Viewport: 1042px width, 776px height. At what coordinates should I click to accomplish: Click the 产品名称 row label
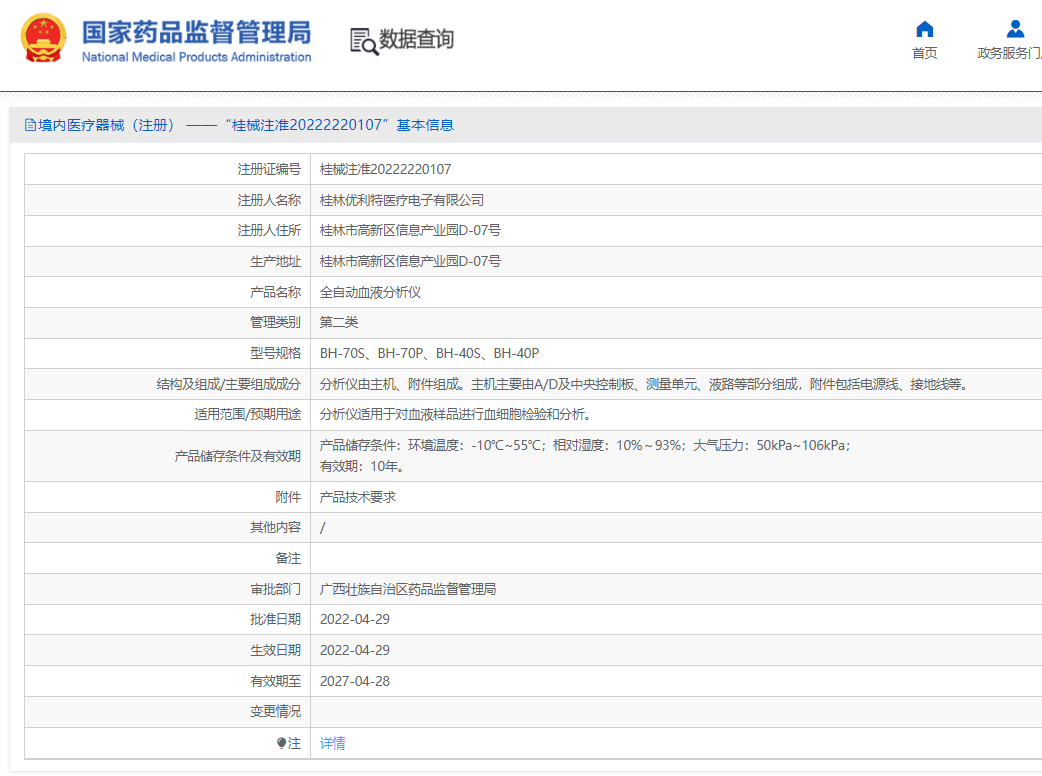point(275,292)
